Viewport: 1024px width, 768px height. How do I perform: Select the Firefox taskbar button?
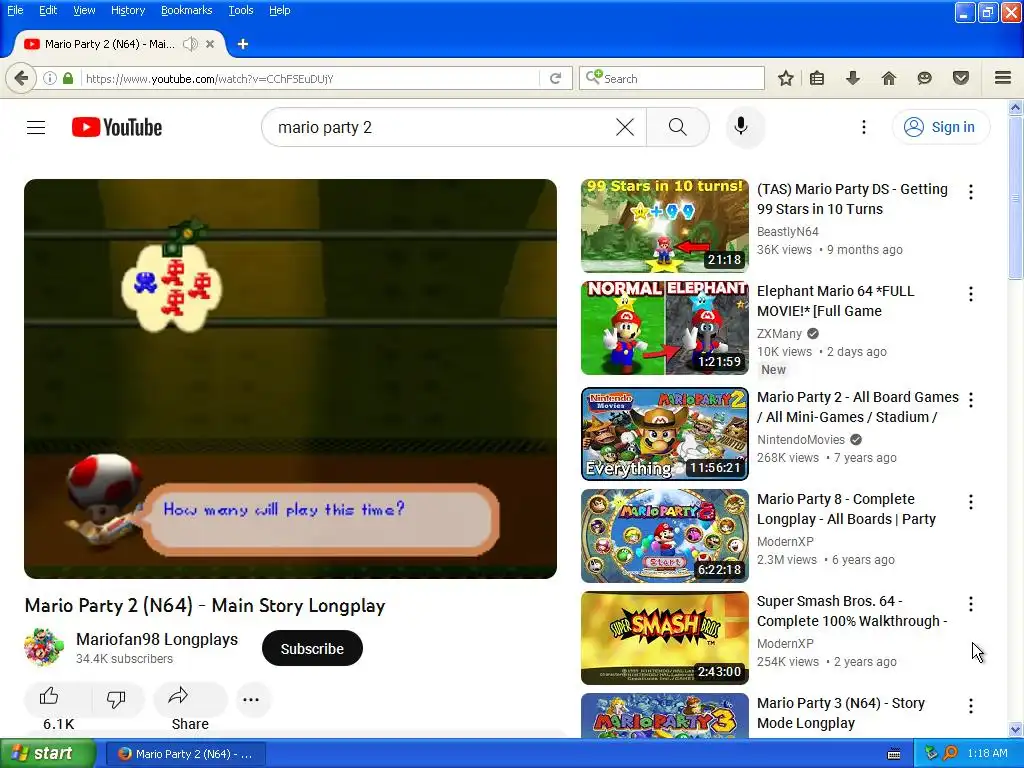pos(186,754)
